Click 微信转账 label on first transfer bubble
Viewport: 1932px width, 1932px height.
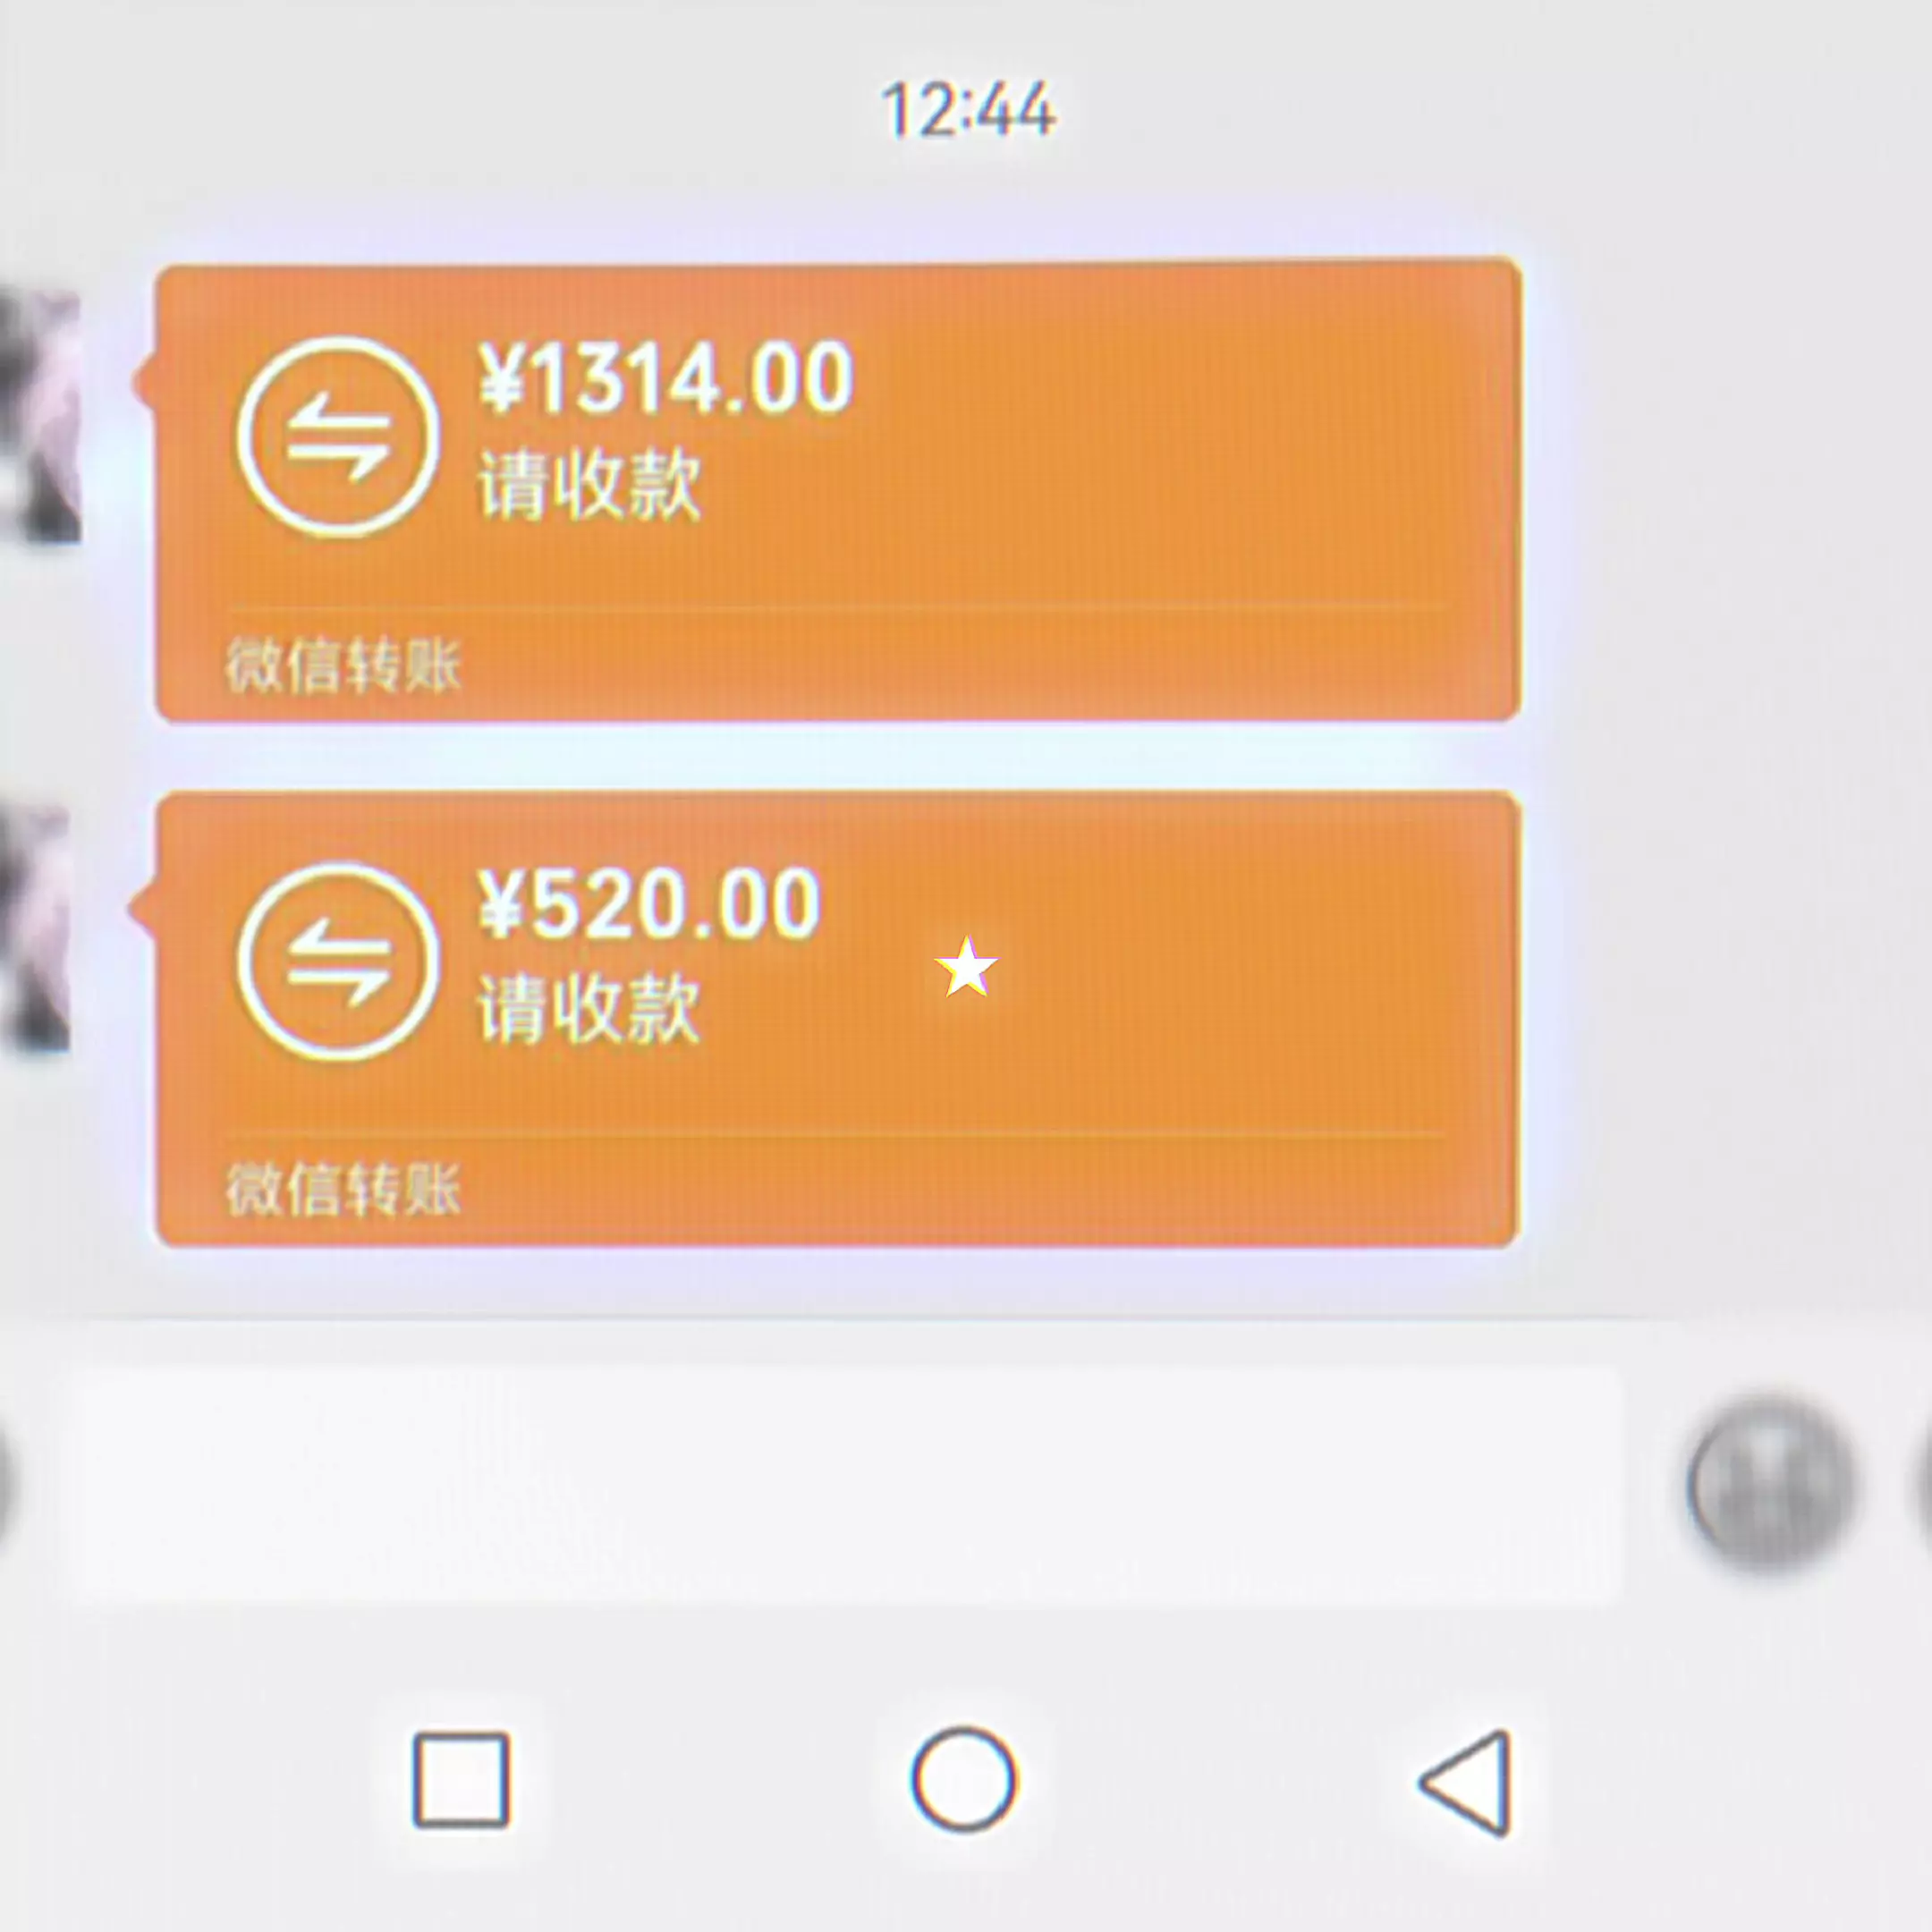point(343,666)
